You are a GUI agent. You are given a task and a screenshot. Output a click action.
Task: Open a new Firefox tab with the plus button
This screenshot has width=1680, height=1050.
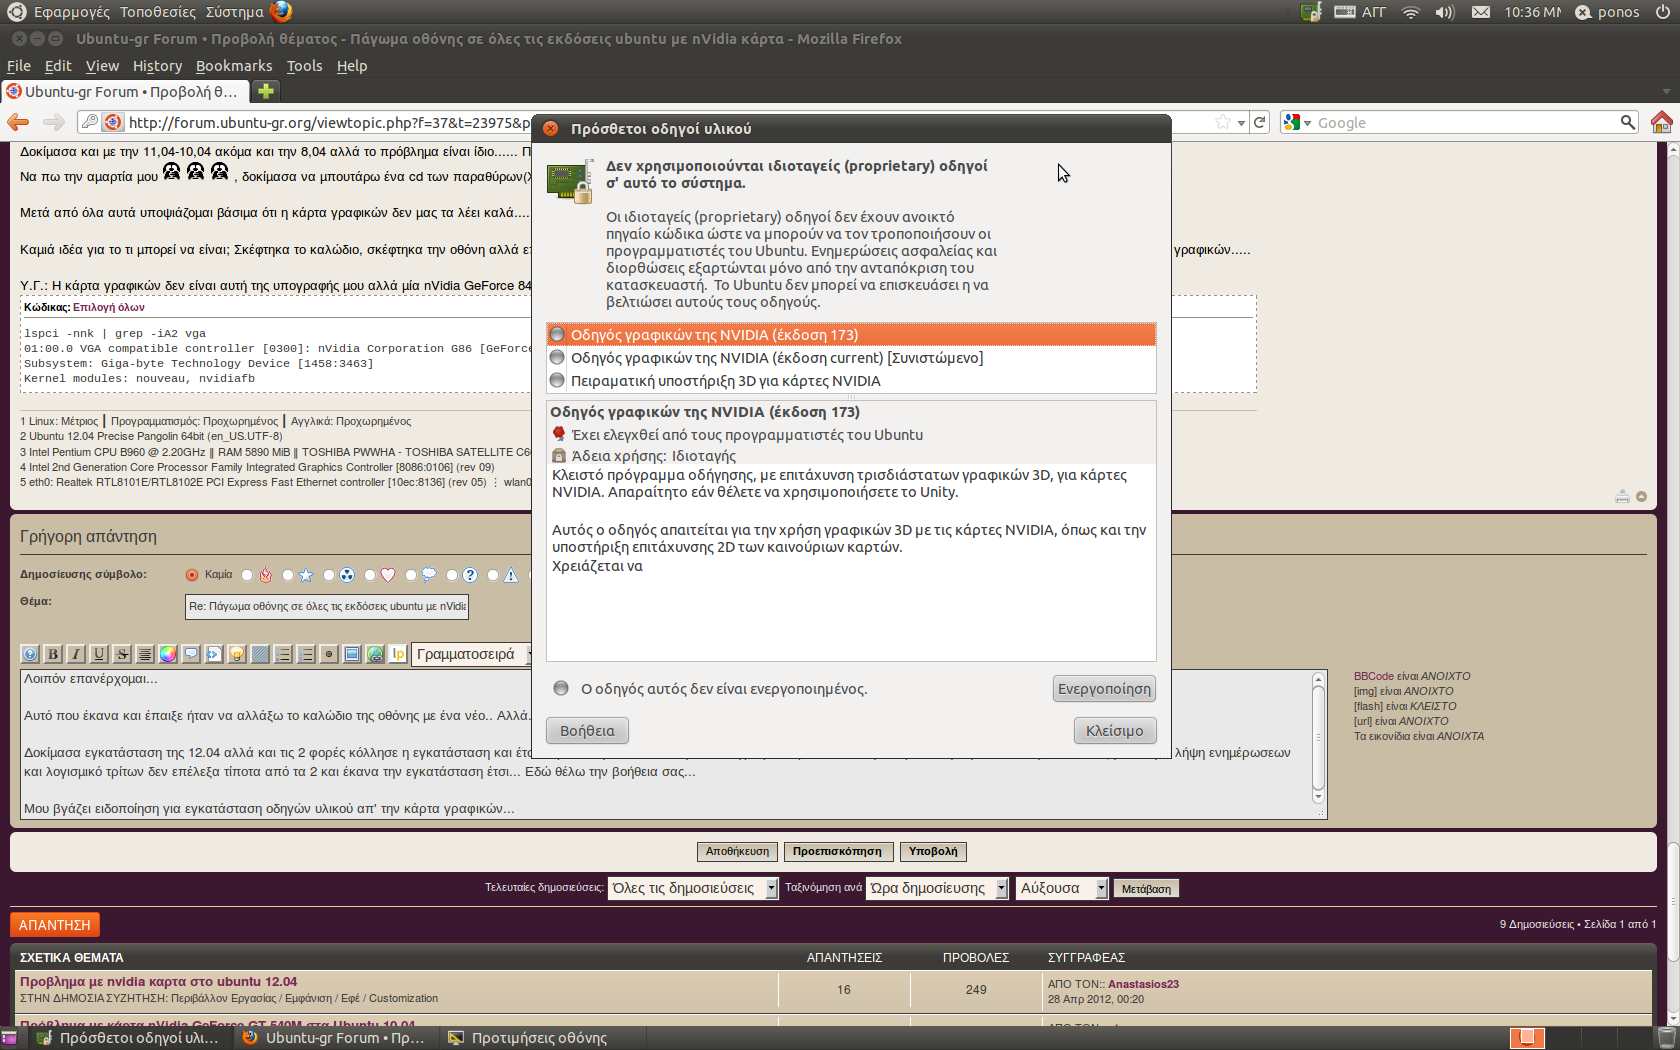point(265,91)
